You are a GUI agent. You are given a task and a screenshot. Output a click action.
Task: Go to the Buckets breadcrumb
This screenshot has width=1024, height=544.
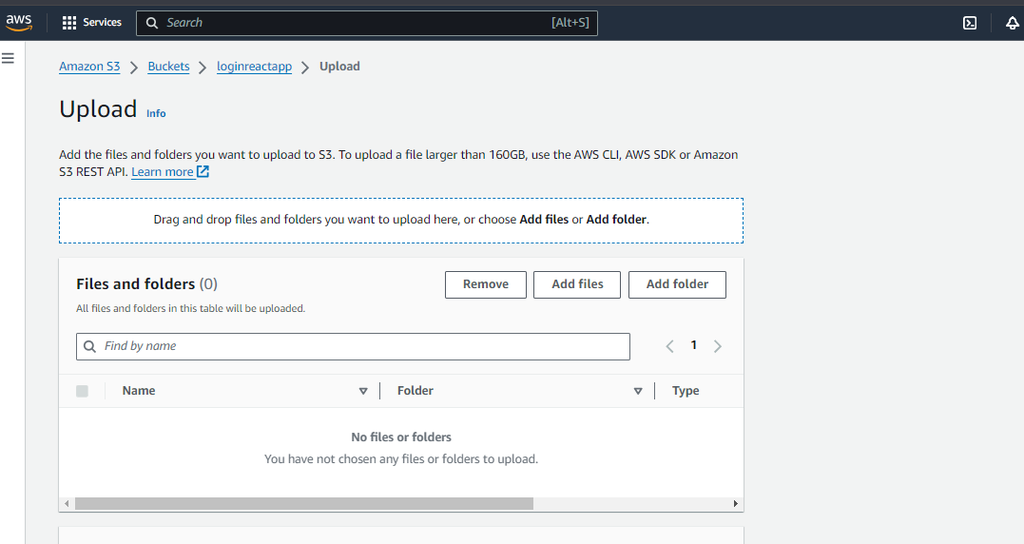168,66
